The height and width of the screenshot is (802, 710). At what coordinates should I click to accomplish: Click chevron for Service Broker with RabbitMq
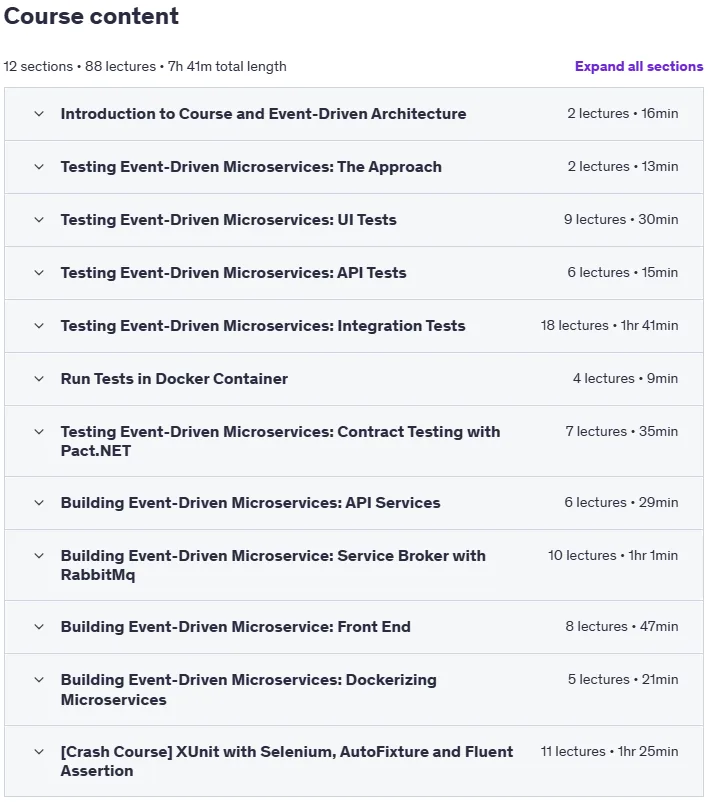pyautogui.click(x=39, y=556)
